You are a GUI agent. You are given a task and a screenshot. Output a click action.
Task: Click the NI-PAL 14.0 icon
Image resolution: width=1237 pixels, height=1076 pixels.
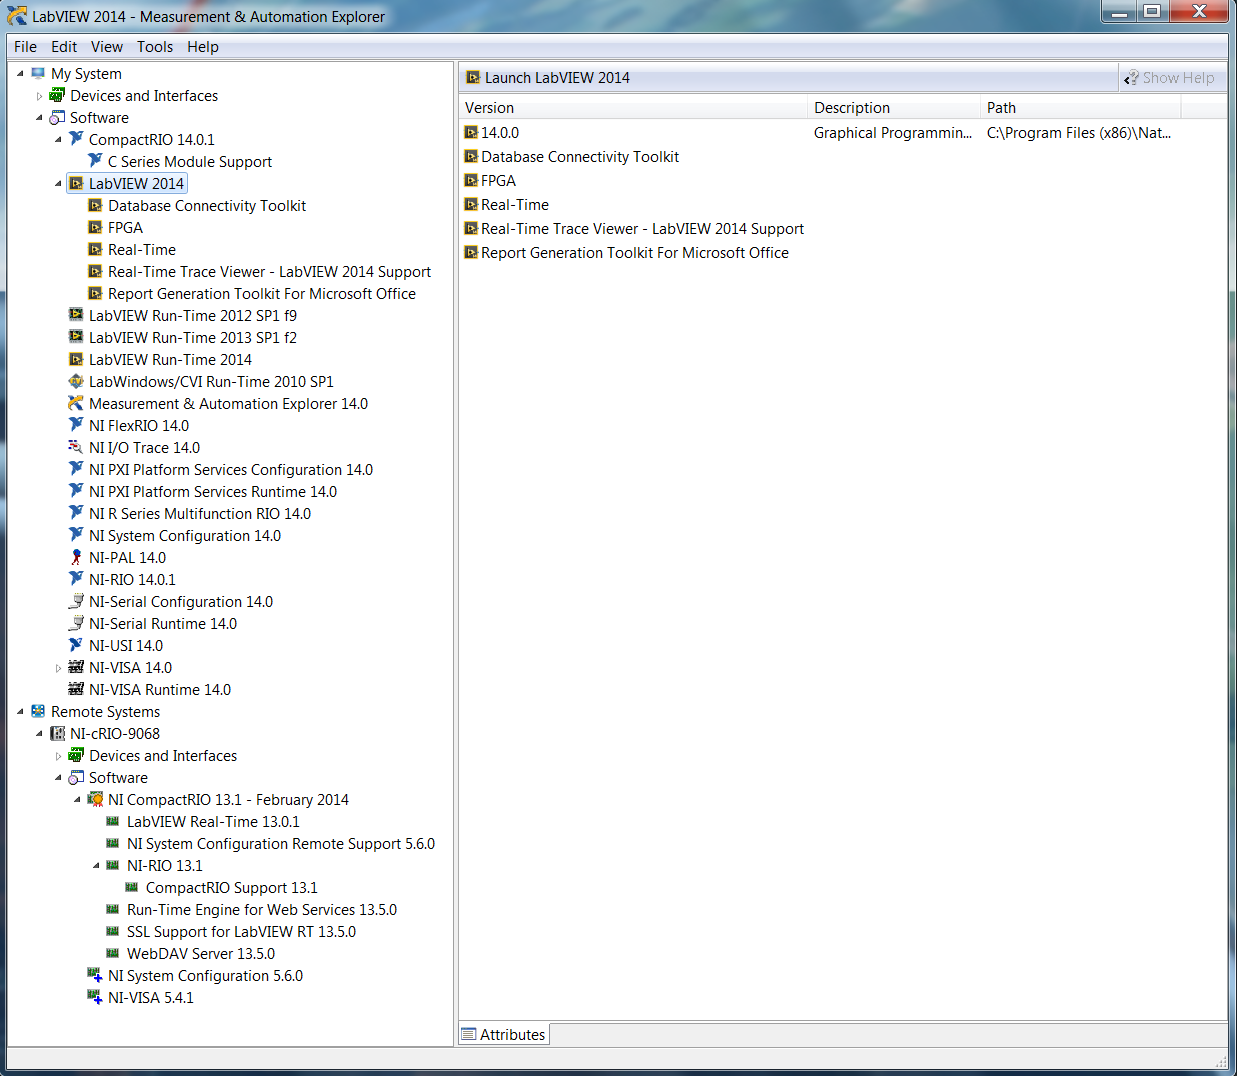coord(76,557)
